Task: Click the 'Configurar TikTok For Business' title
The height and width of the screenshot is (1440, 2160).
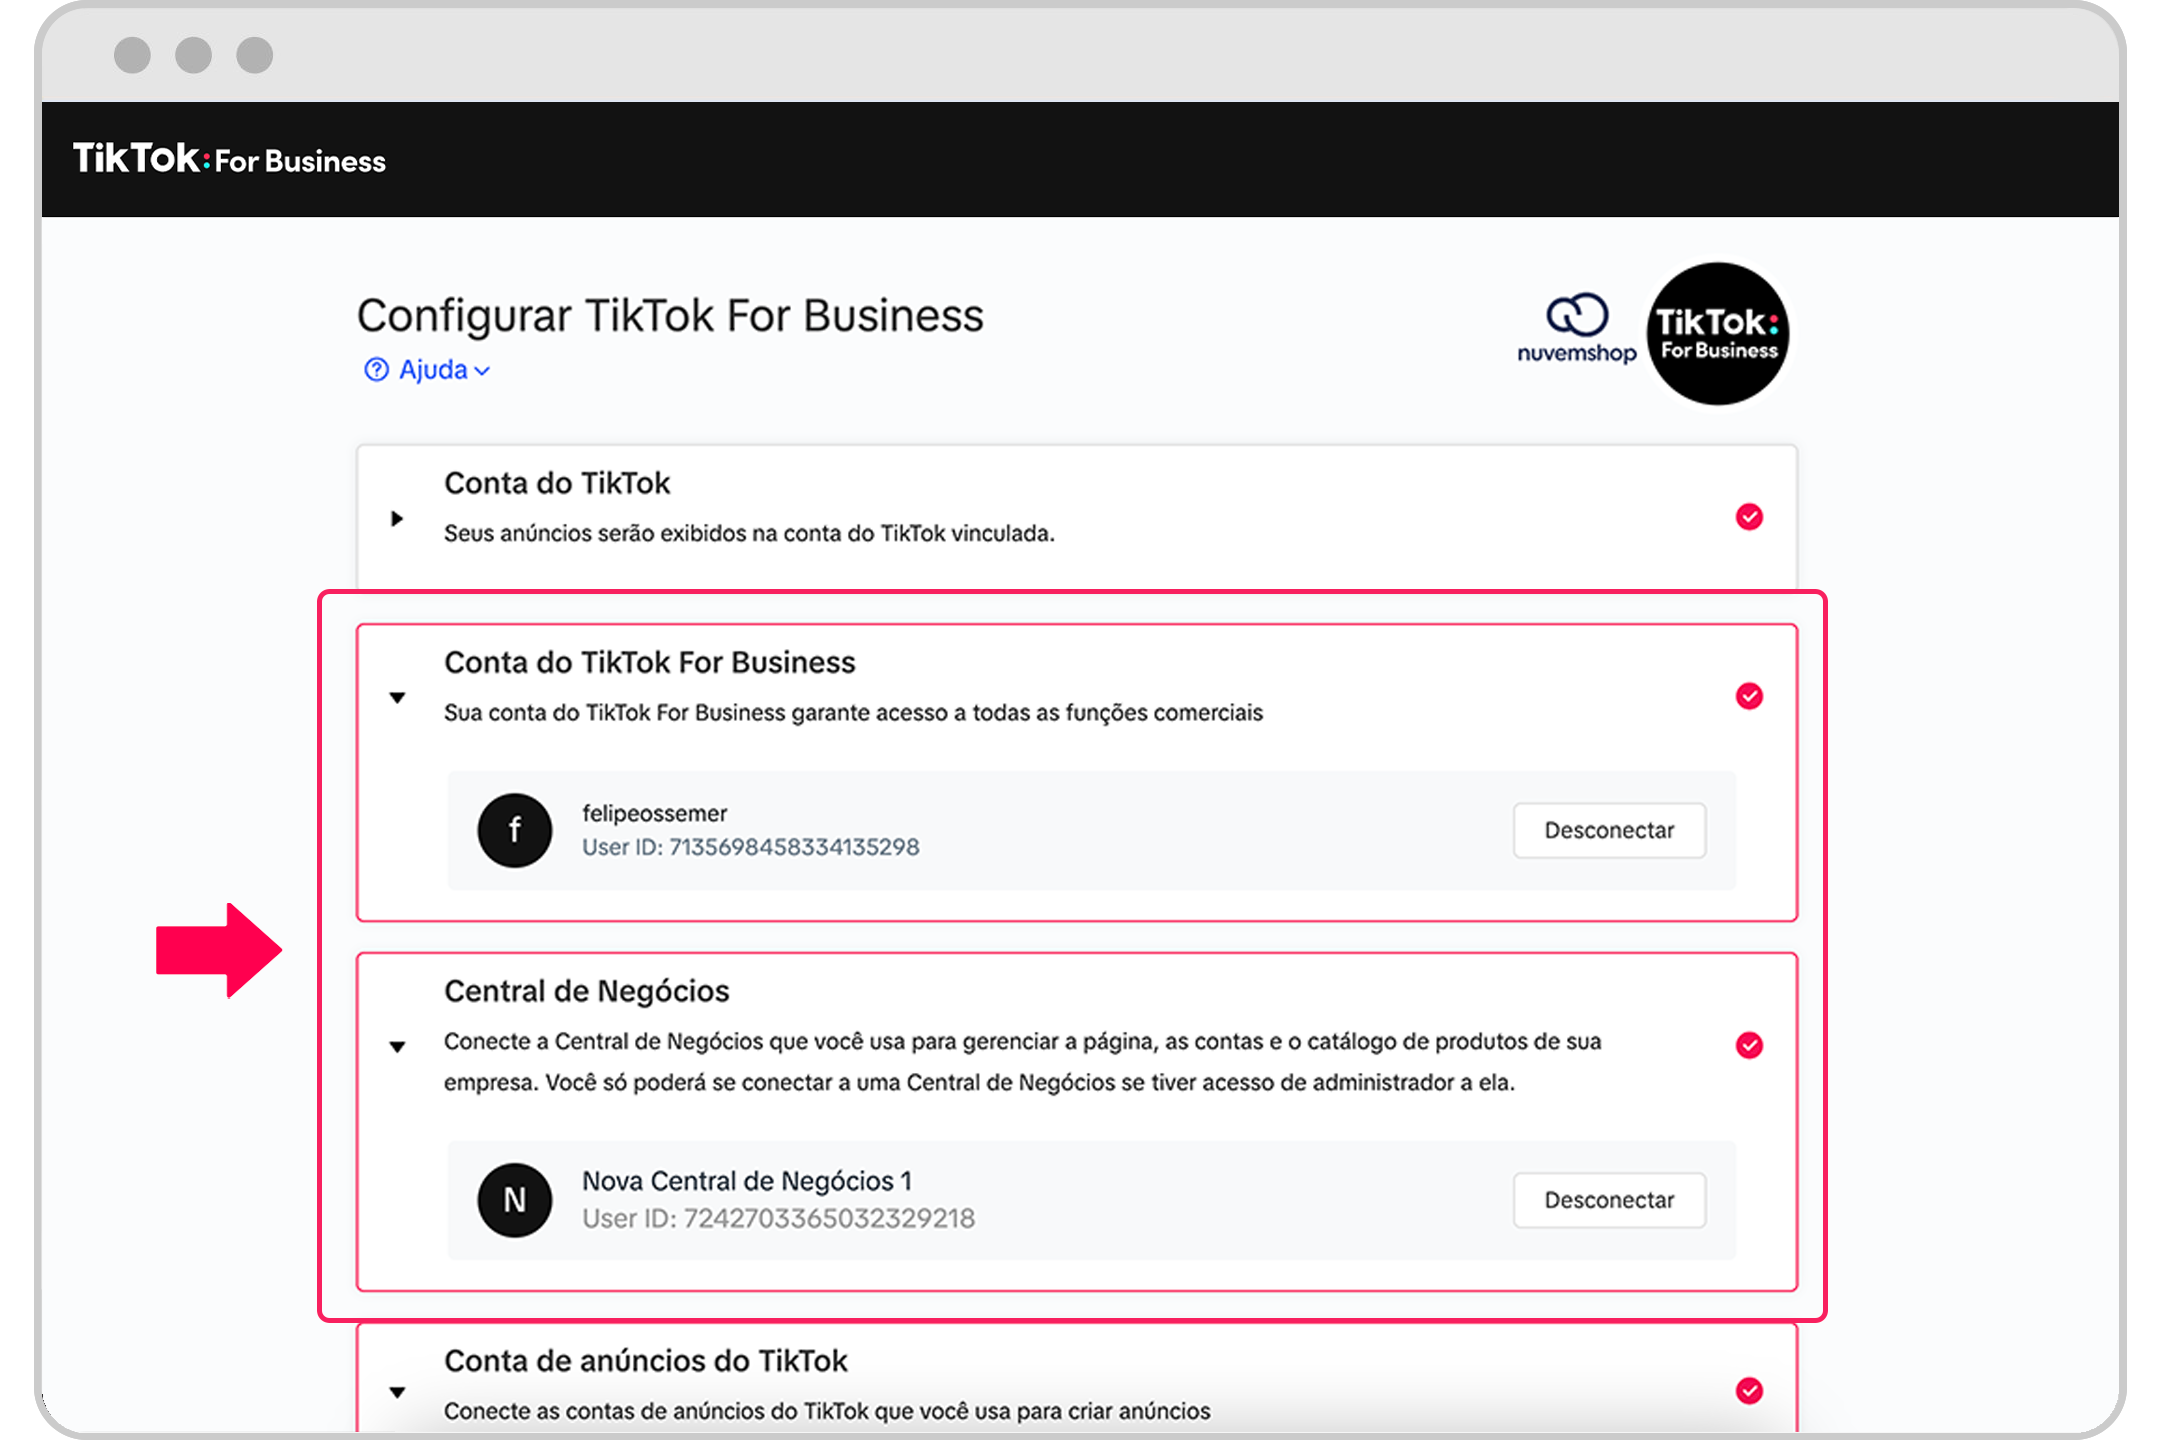Action: pos(670,316)
